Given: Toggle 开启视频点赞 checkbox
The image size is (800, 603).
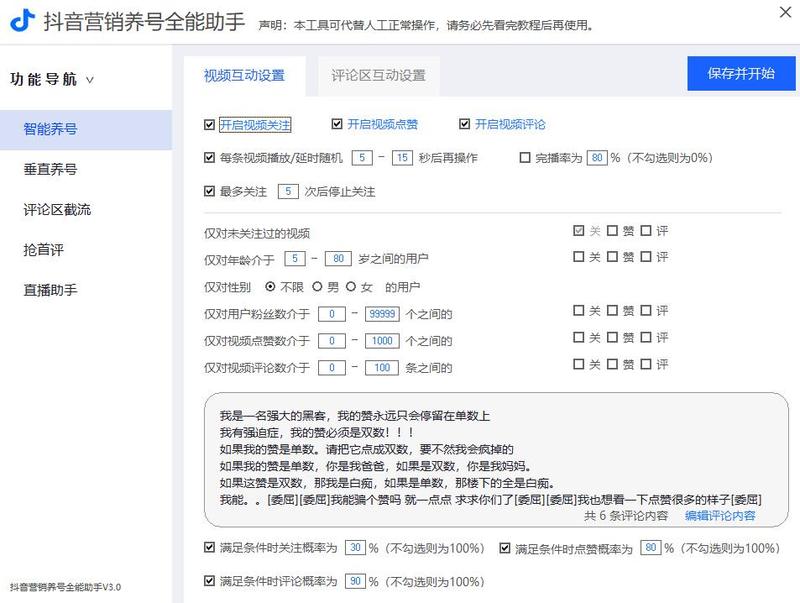Looking at the screenshot, I should (337, 124).
